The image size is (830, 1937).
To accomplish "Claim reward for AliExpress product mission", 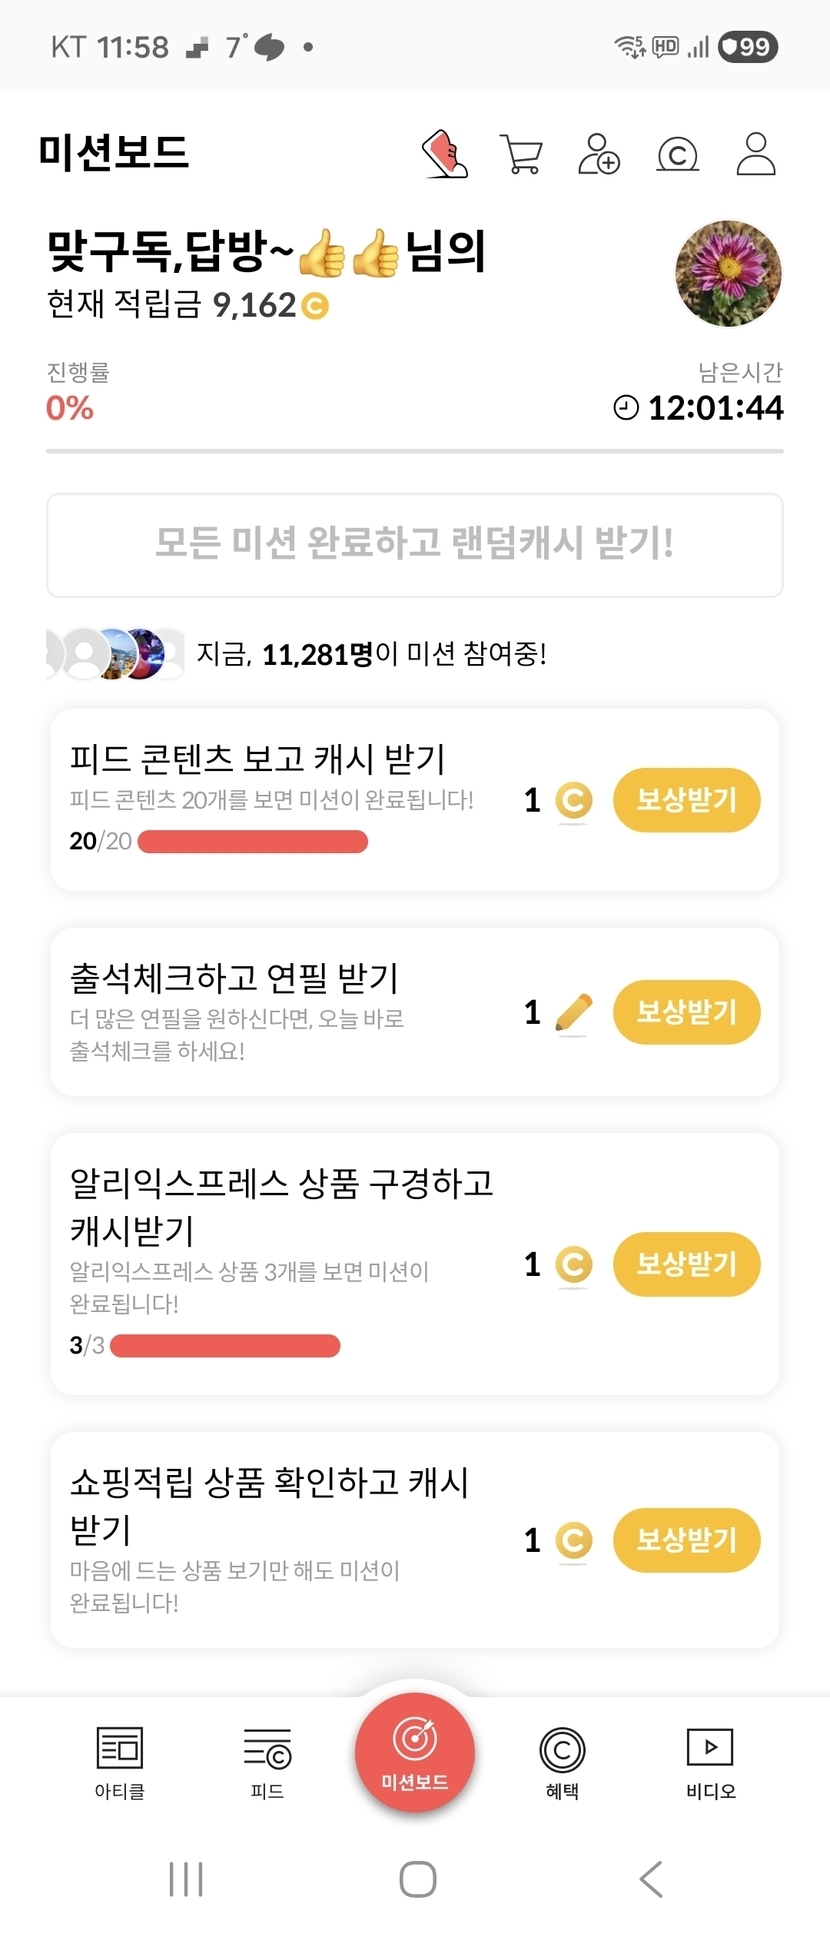I will (686, 1264).
